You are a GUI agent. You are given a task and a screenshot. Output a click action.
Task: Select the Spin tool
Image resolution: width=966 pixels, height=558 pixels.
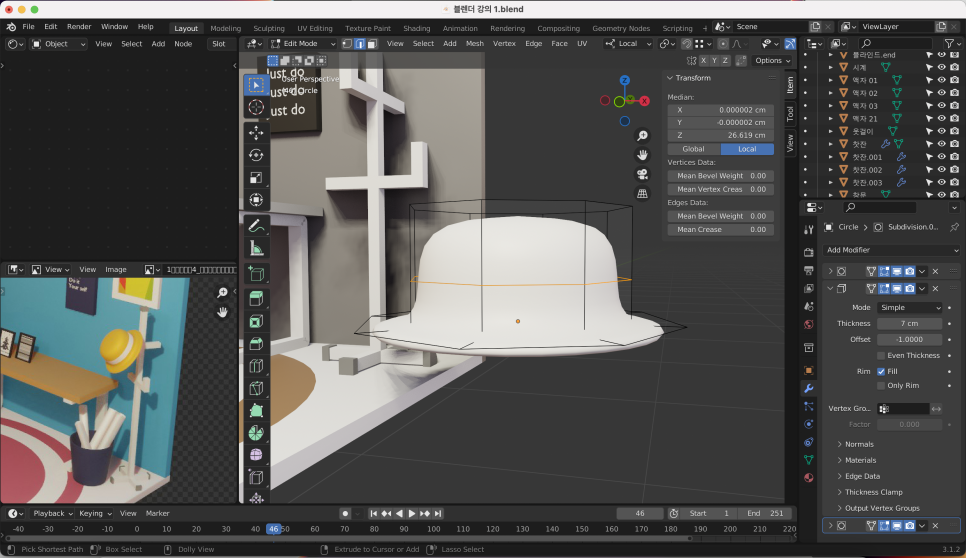pyautogui.click(x=256, y=433)
